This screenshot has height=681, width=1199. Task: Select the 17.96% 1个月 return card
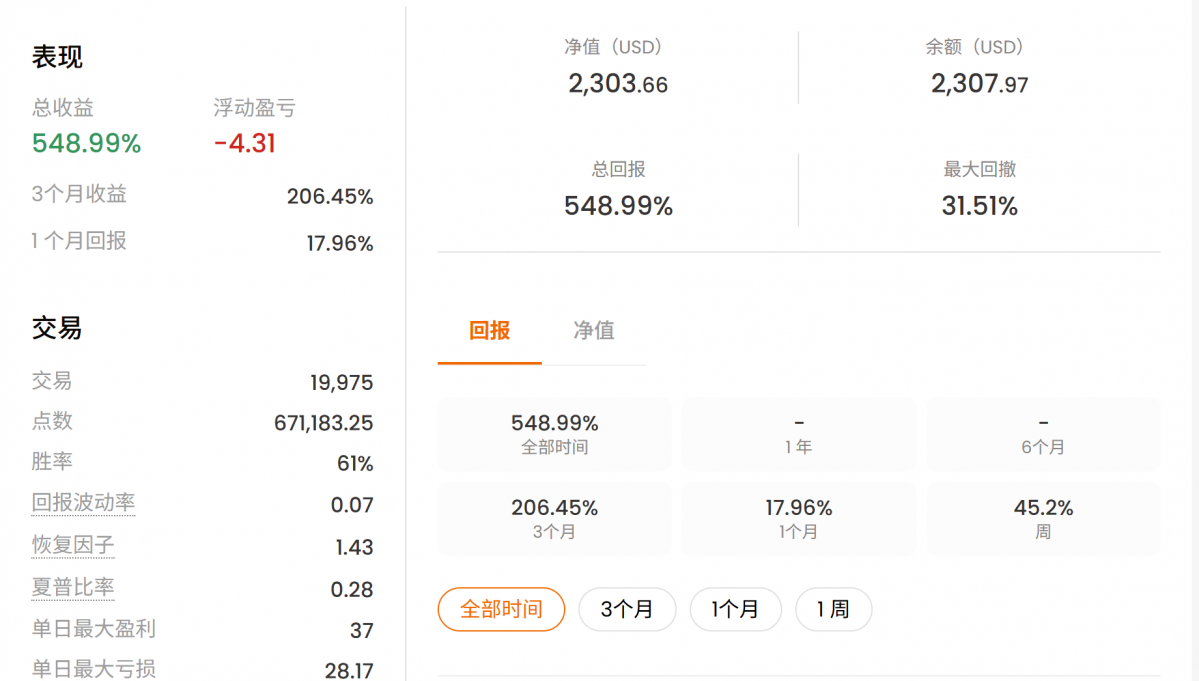(798, 518)
